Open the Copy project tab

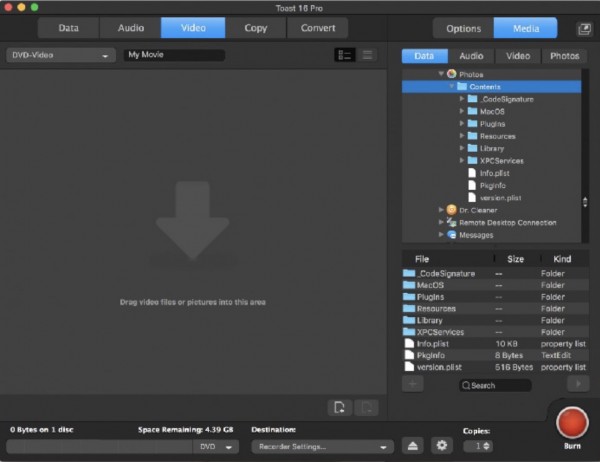(256, 28)
